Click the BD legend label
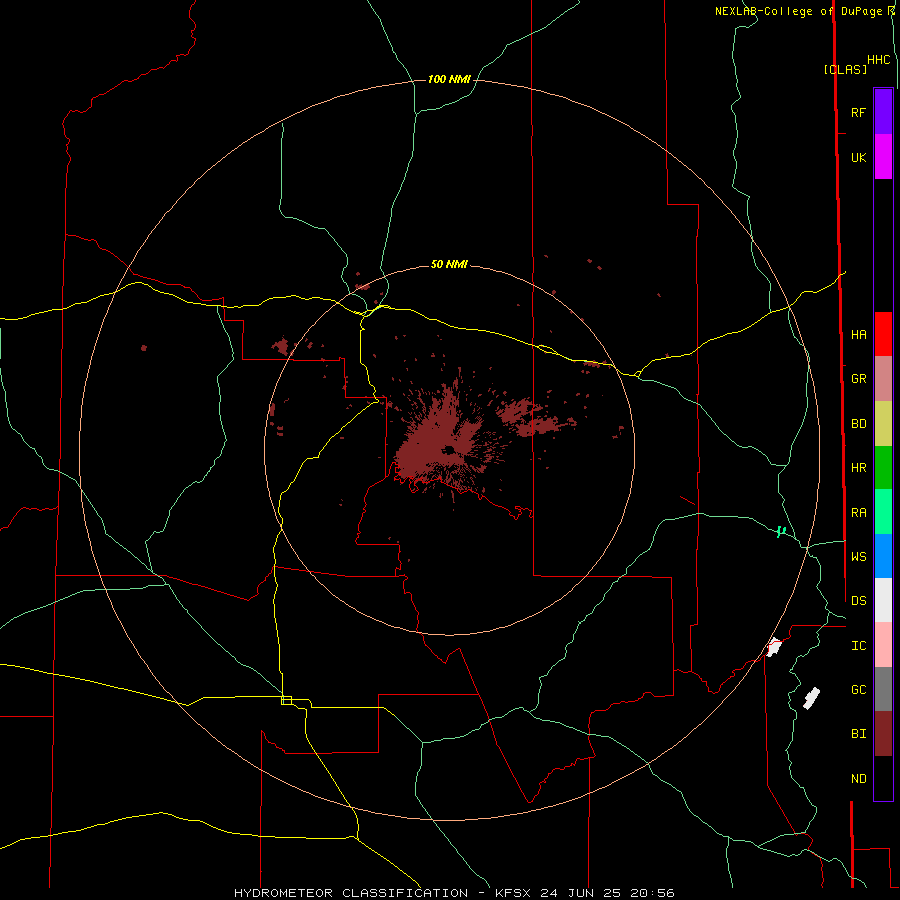 [x=858, y=424]
